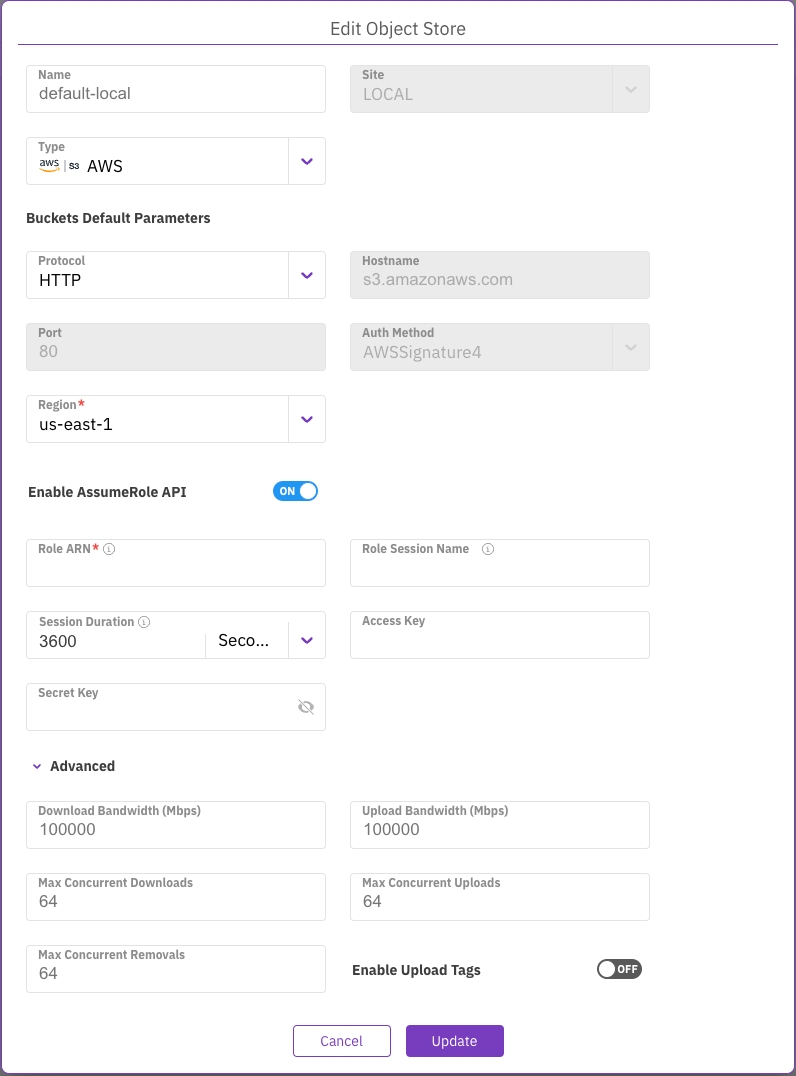Click the AWS S3 logo in Type
The width and height of the screenshot is (796, 1076).
[59, 166]
